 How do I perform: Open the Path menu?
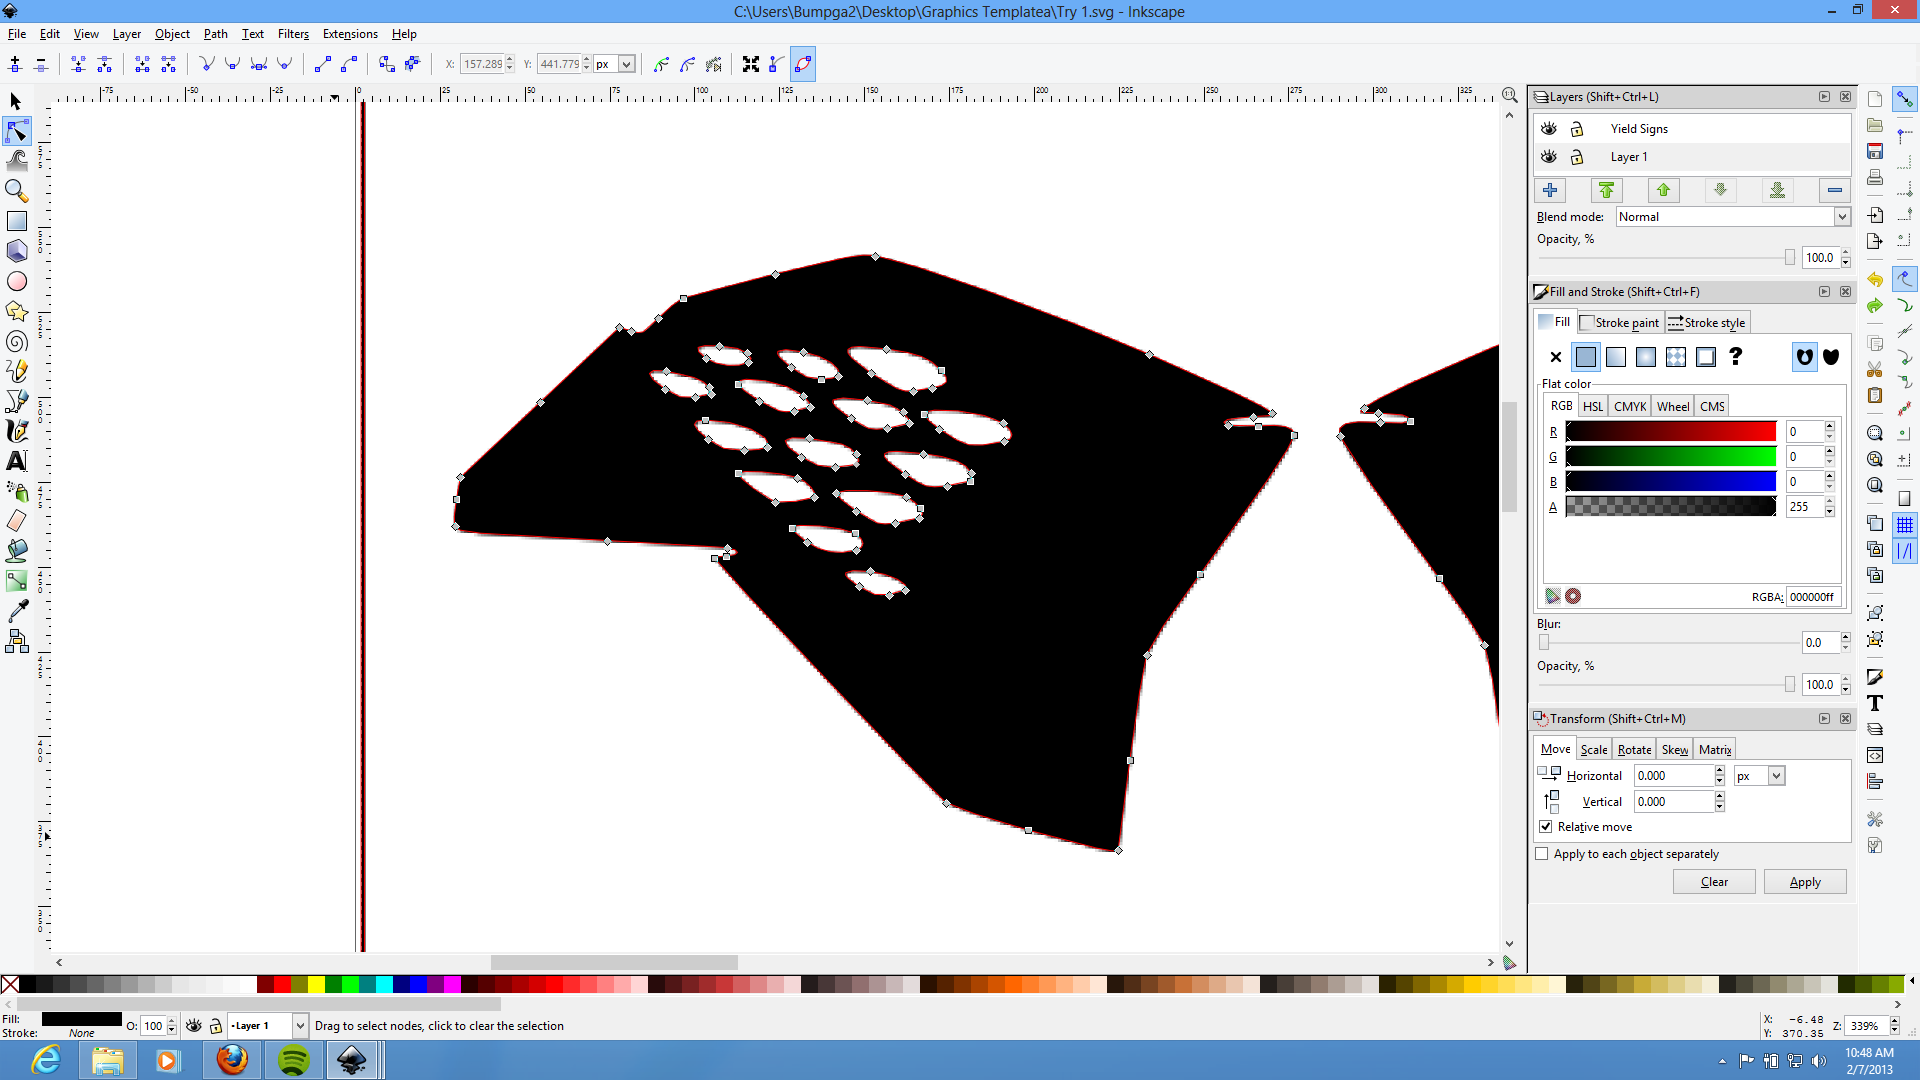[x=215, y=33]
